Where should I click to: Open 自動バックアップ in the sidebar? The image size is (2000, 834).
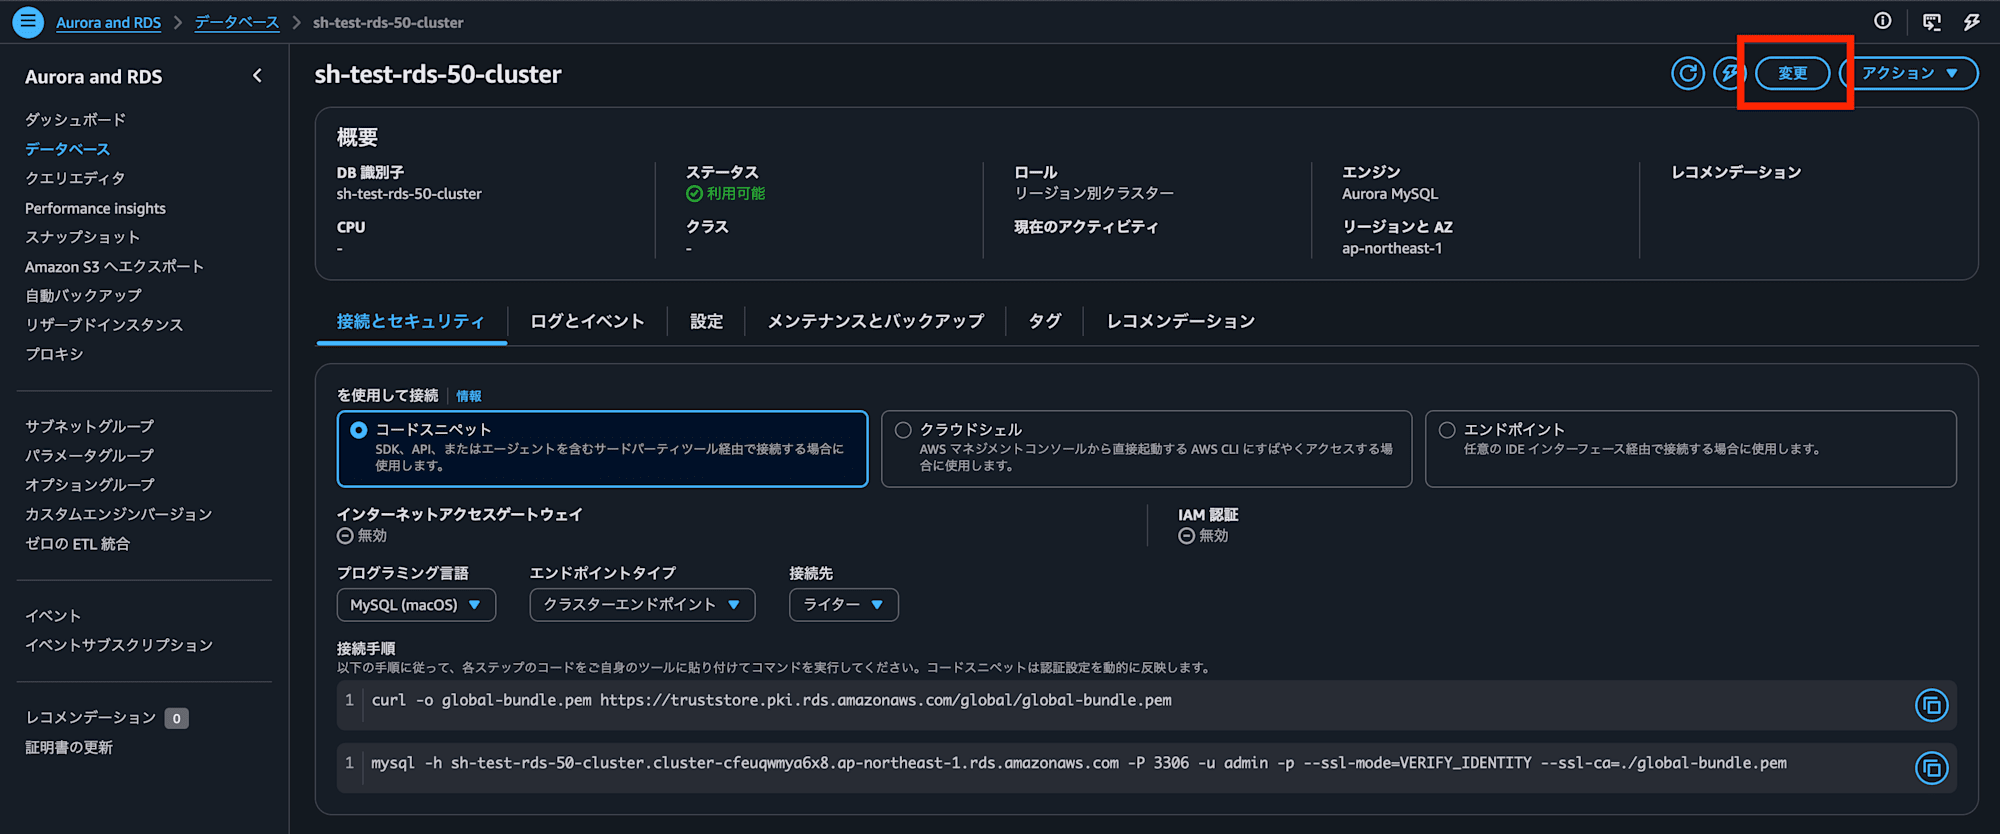coord(84,295)
